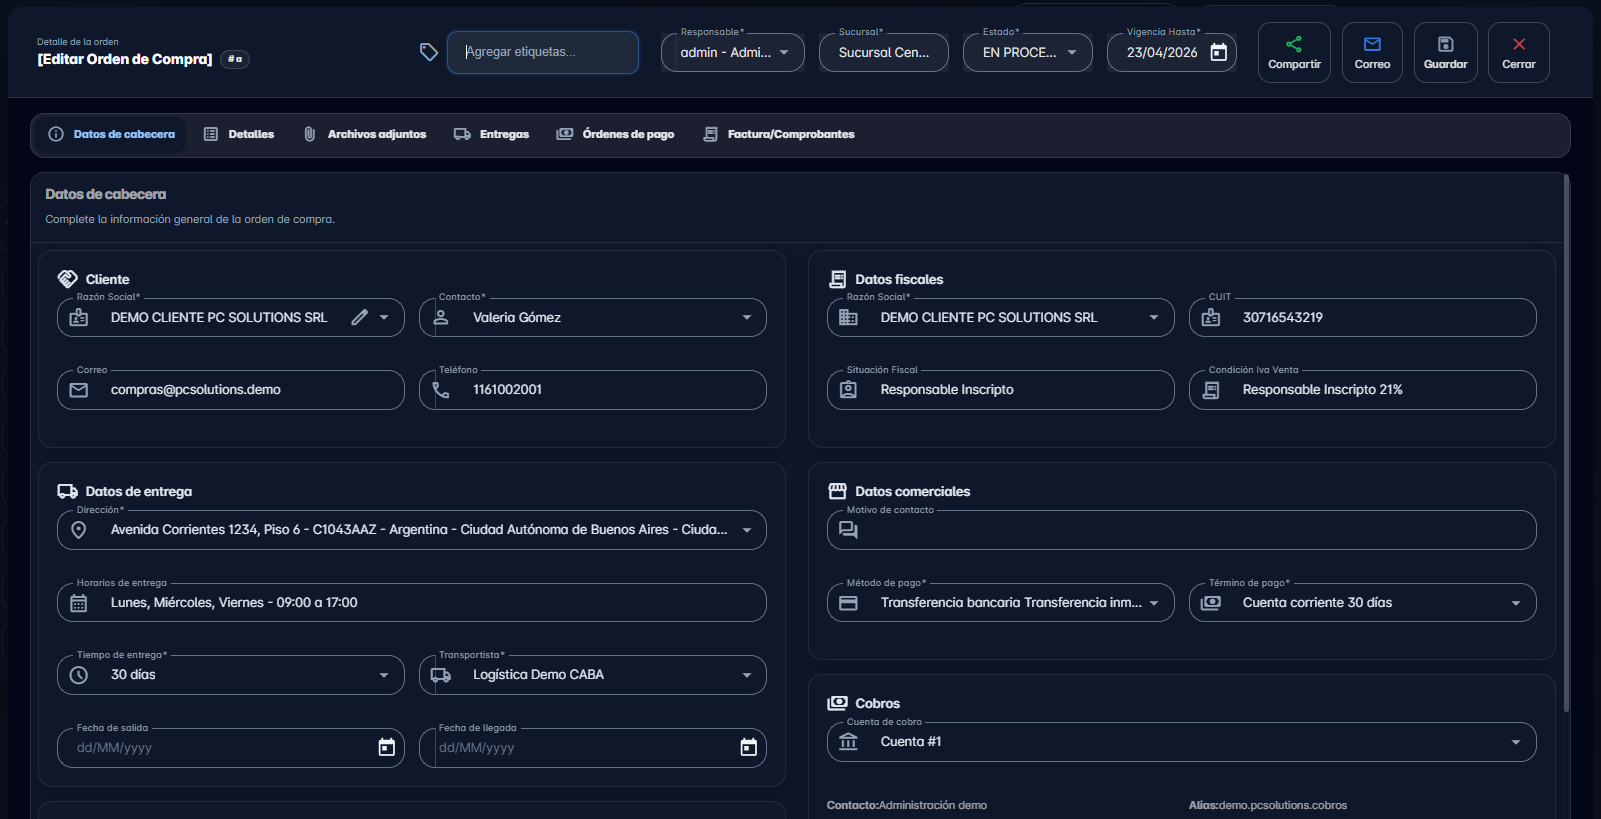1601x819 pixels.
Task: Click the #a badge next to the title
Action: tap(235, 59)
